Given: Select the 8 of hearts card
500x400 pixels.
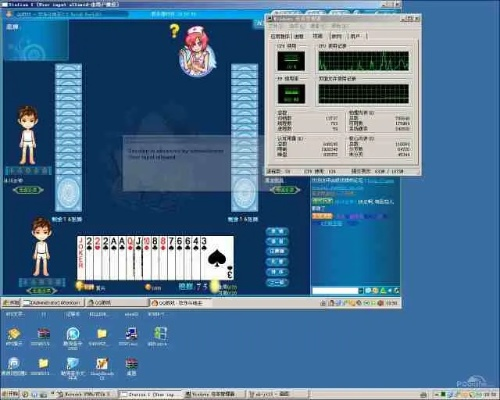Looking at the screenshot, I should click(x=163, y=258).
